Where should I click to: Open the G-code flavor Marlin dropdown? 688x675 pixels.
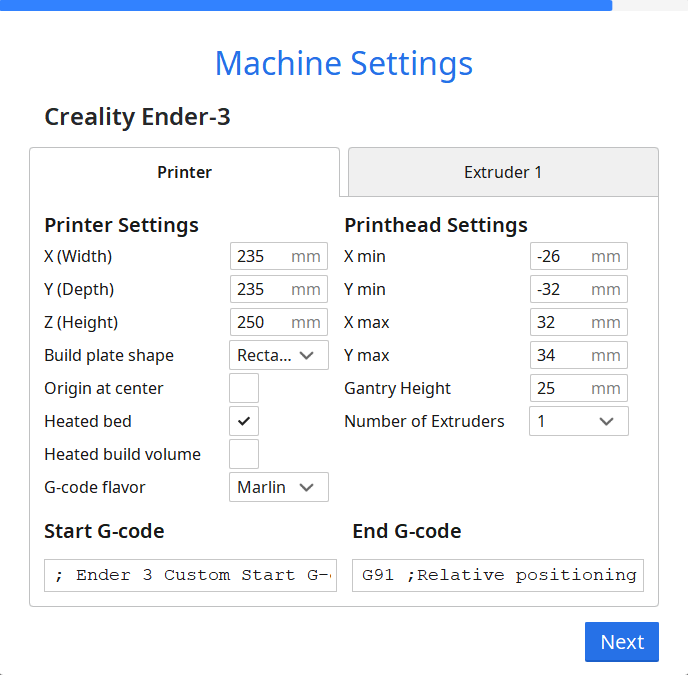click(279, 487)
